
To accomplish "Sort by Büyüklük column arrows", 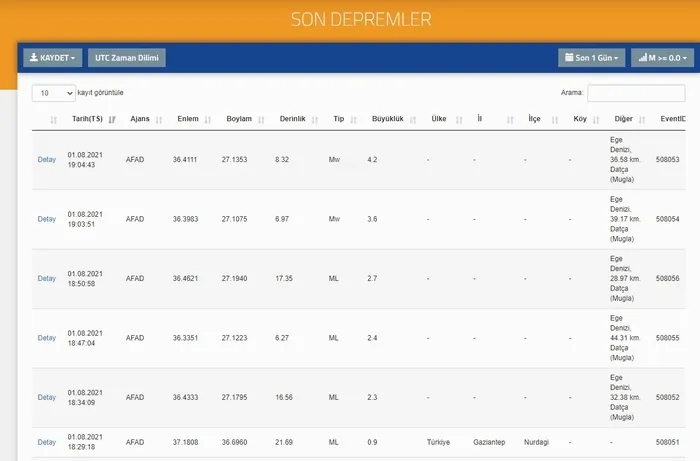I will pos(412,120).
